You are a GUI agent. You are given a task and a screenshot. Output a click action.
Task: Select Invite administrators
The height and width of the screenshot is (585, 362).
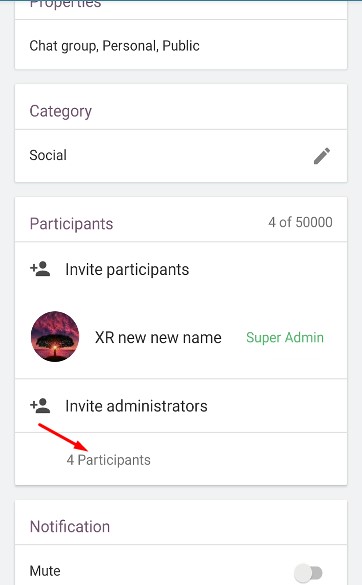[x=136, y=406]
